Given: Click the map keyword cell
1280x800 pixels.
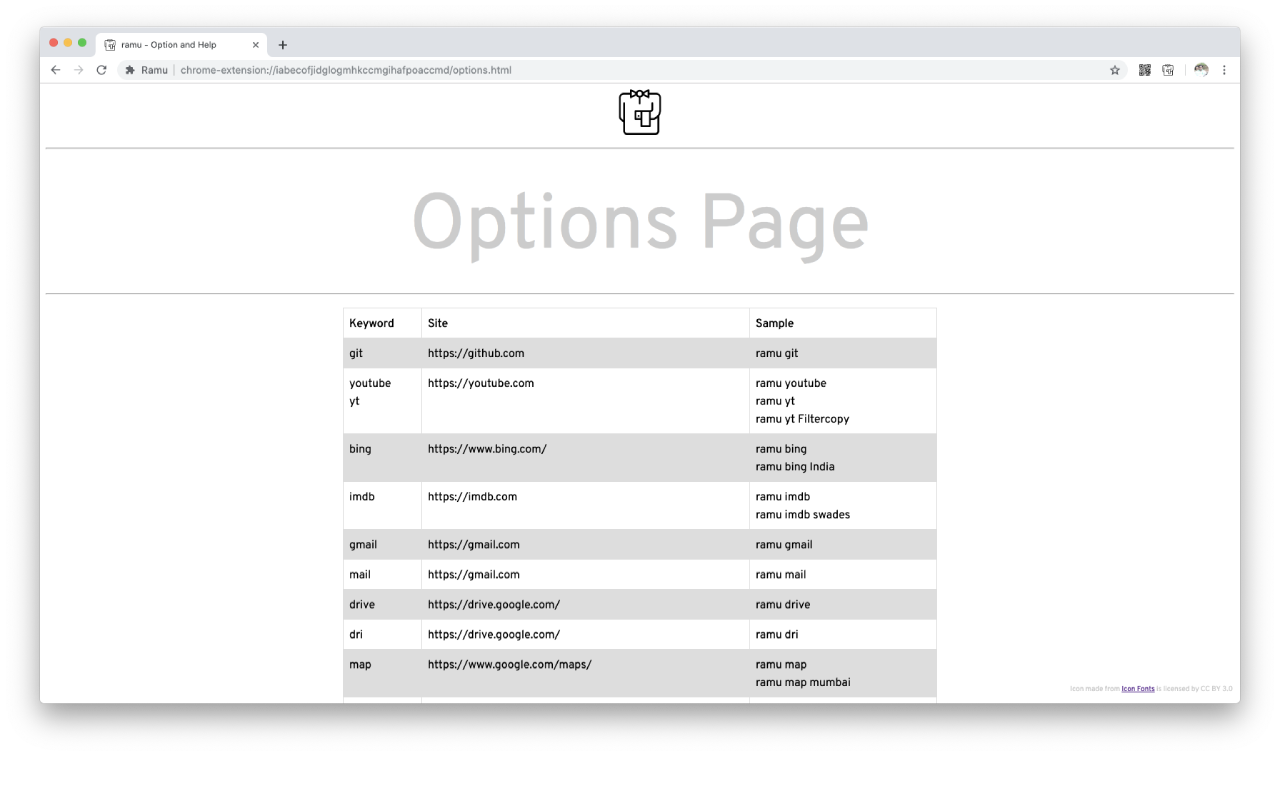Looking at the screenshot, I should click(382, 673).
